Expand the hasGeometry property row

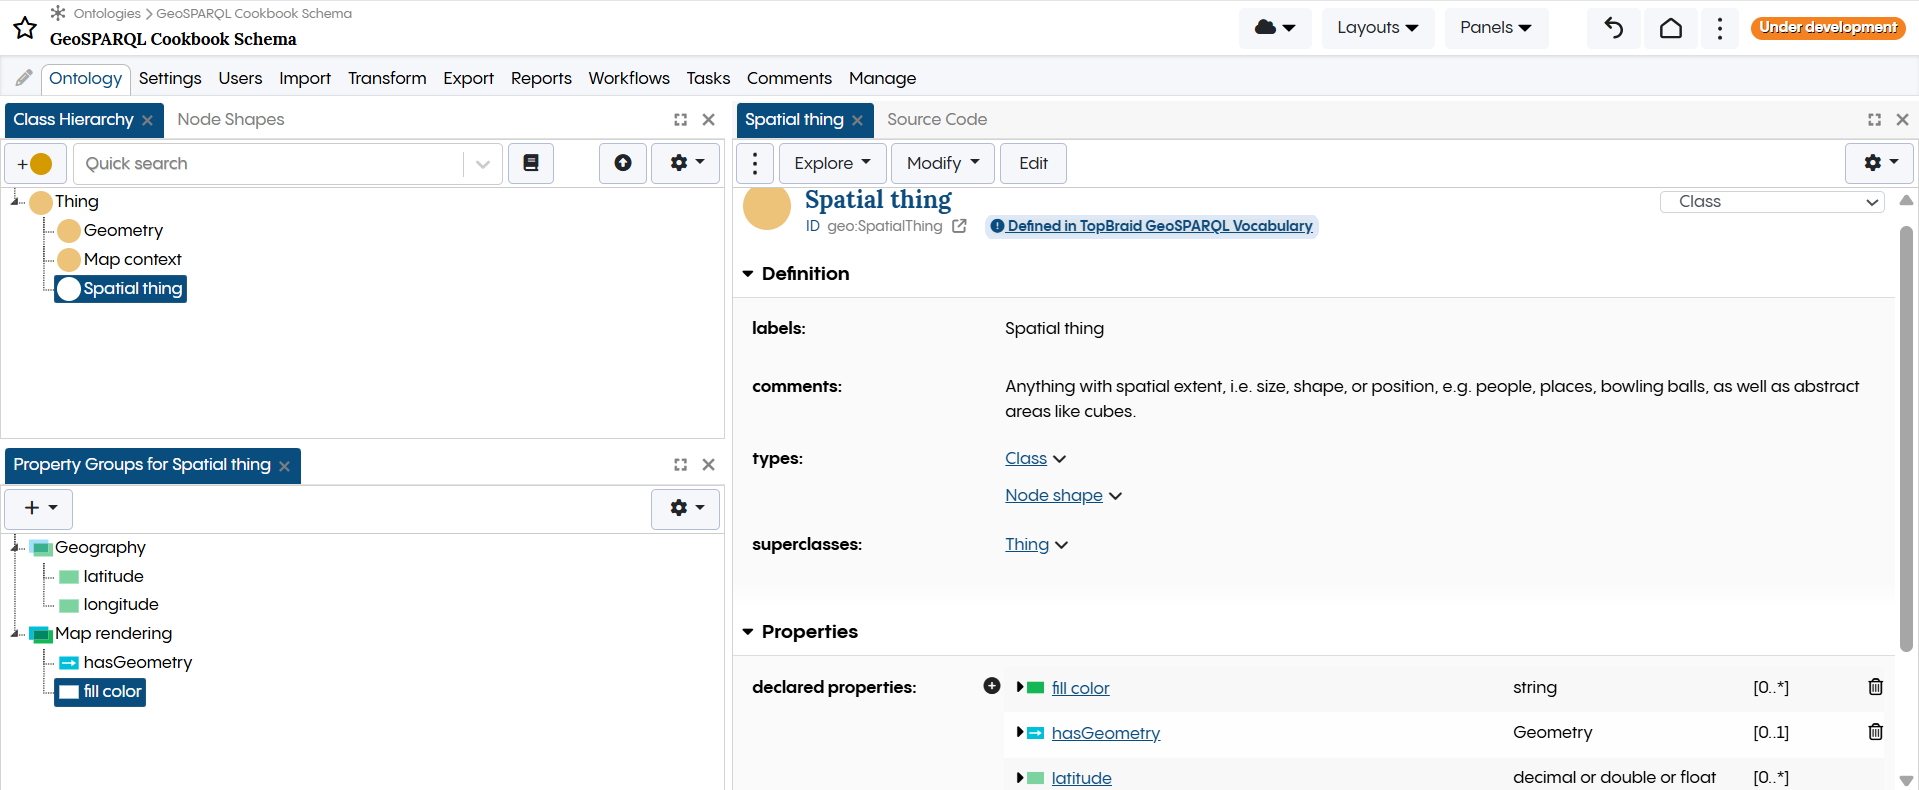(x=1020, y=733)
